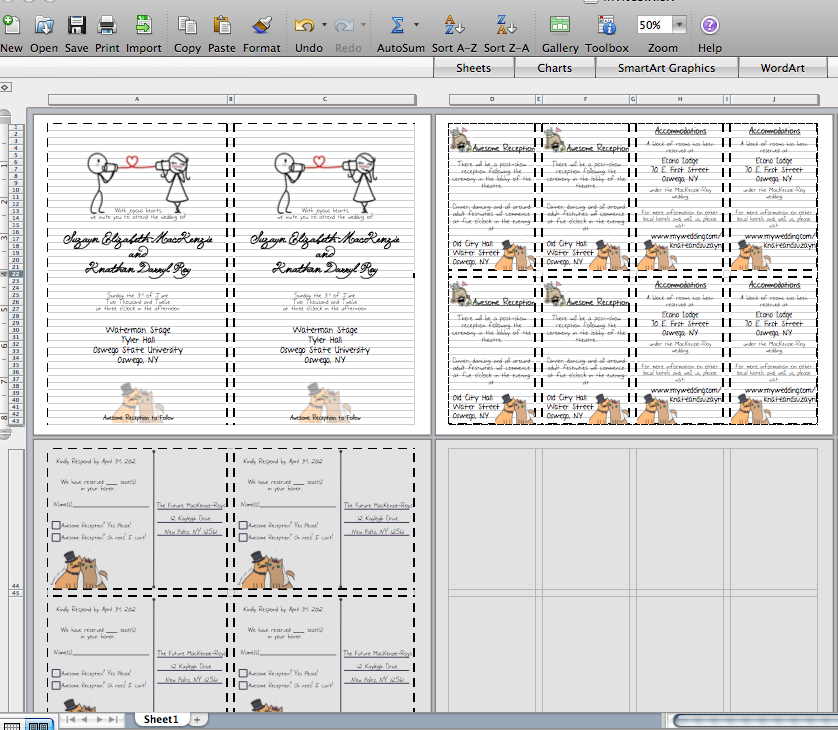Open the 50% zoom level dropdown
Screen dimensions: 838x730
679,25
